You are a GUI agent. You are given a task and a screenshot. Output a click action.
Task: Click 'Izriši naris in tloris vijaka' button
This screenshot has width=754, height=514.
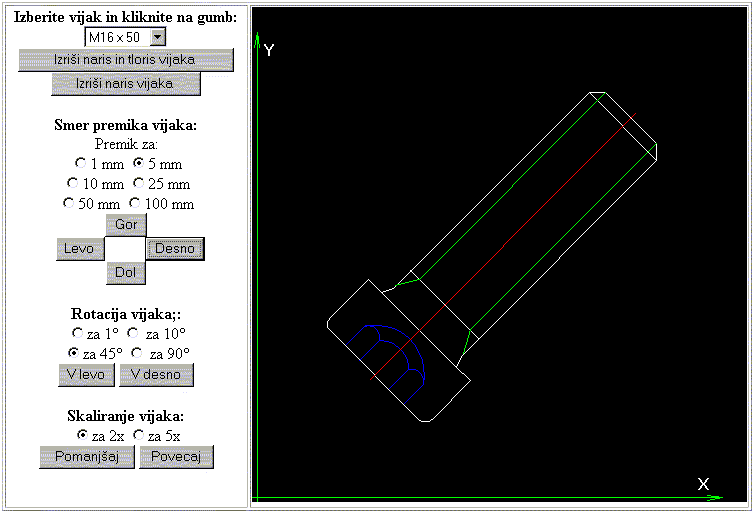(126, 60)
